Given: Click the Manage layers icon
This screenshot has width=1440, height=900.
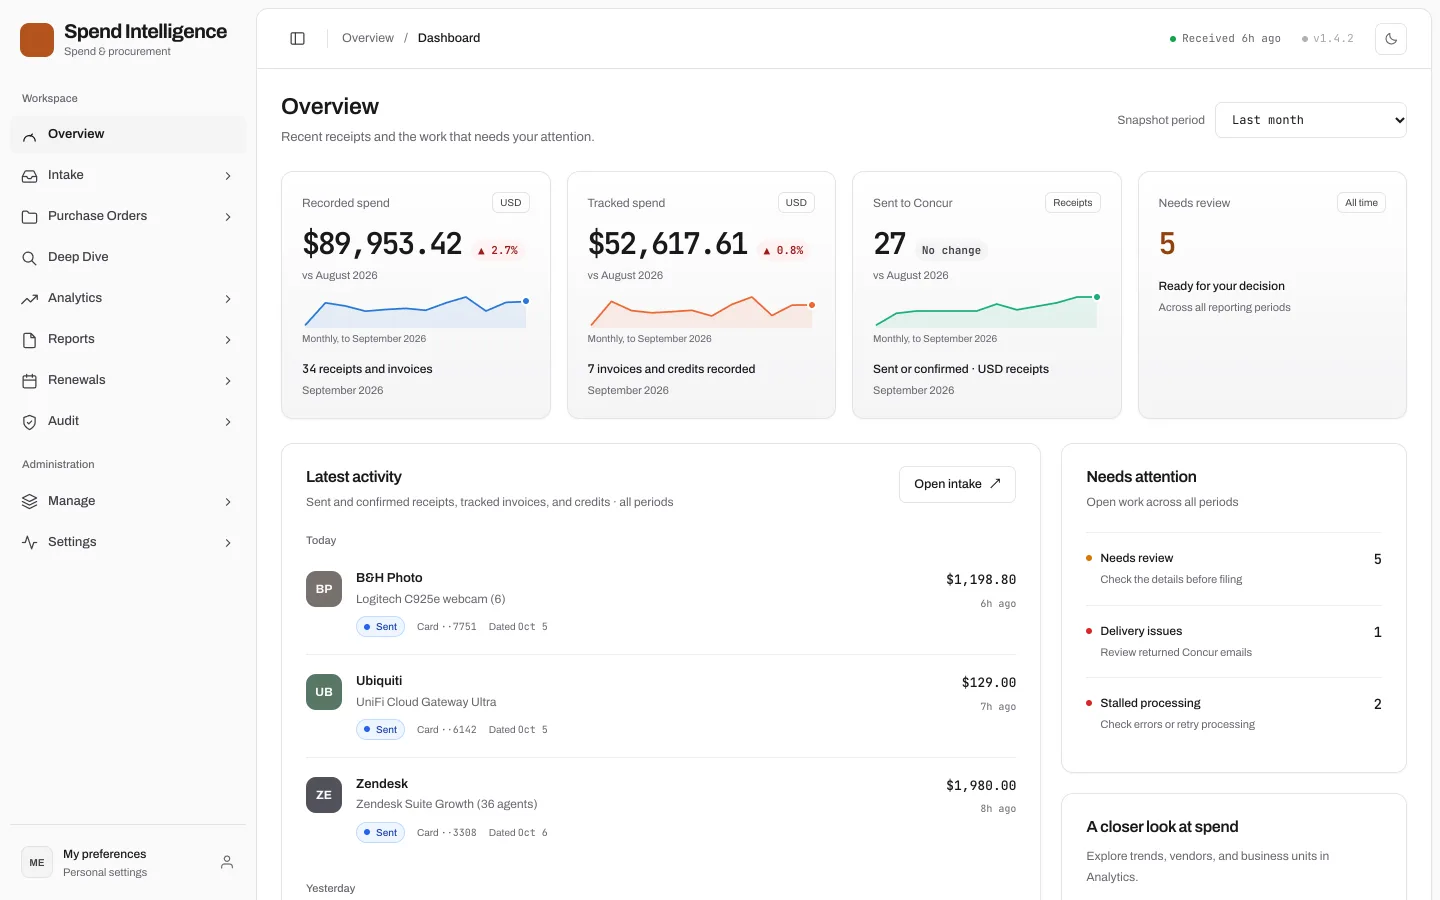Looking at the screenshot, I should click(x=30, y=502).
